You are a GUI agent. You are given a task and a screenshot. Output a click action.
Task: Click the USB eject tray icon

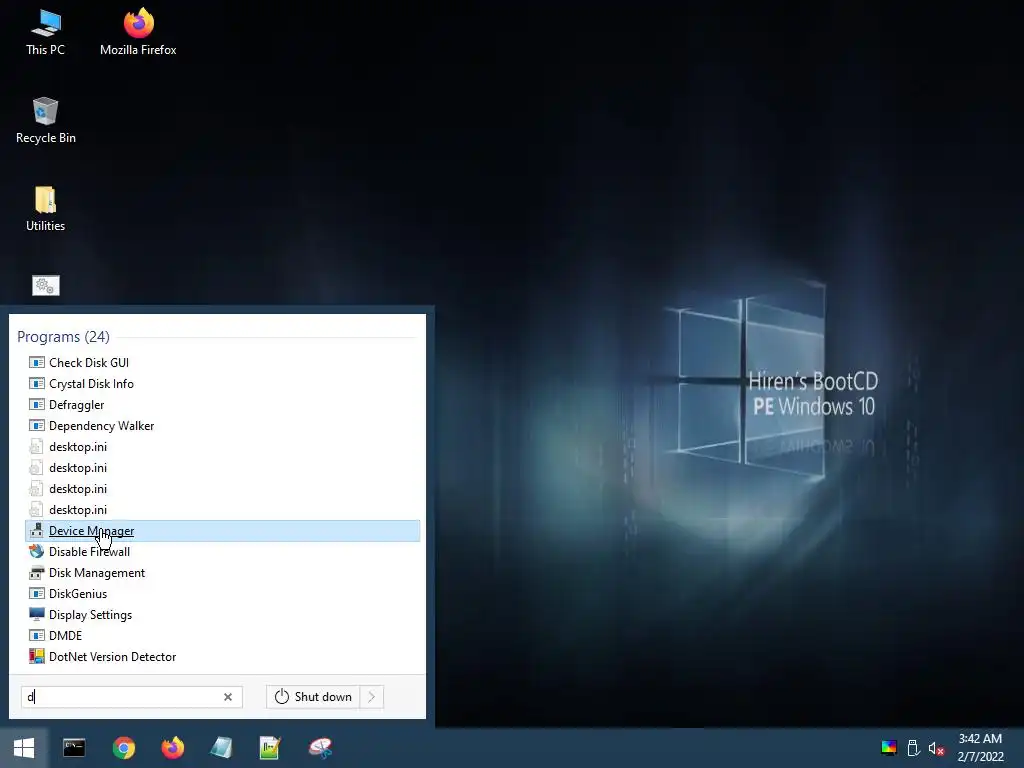point(914,748)
